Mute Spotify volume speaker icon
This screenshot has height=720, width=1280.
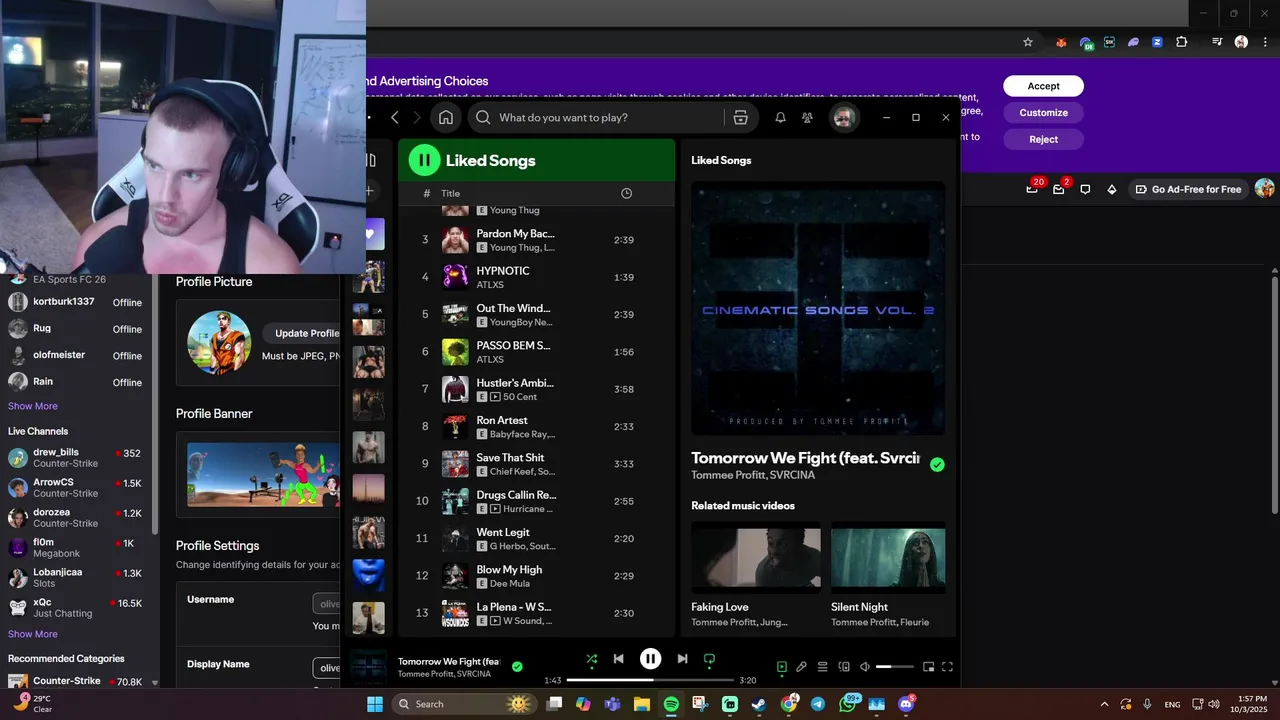tap(865, 667)
